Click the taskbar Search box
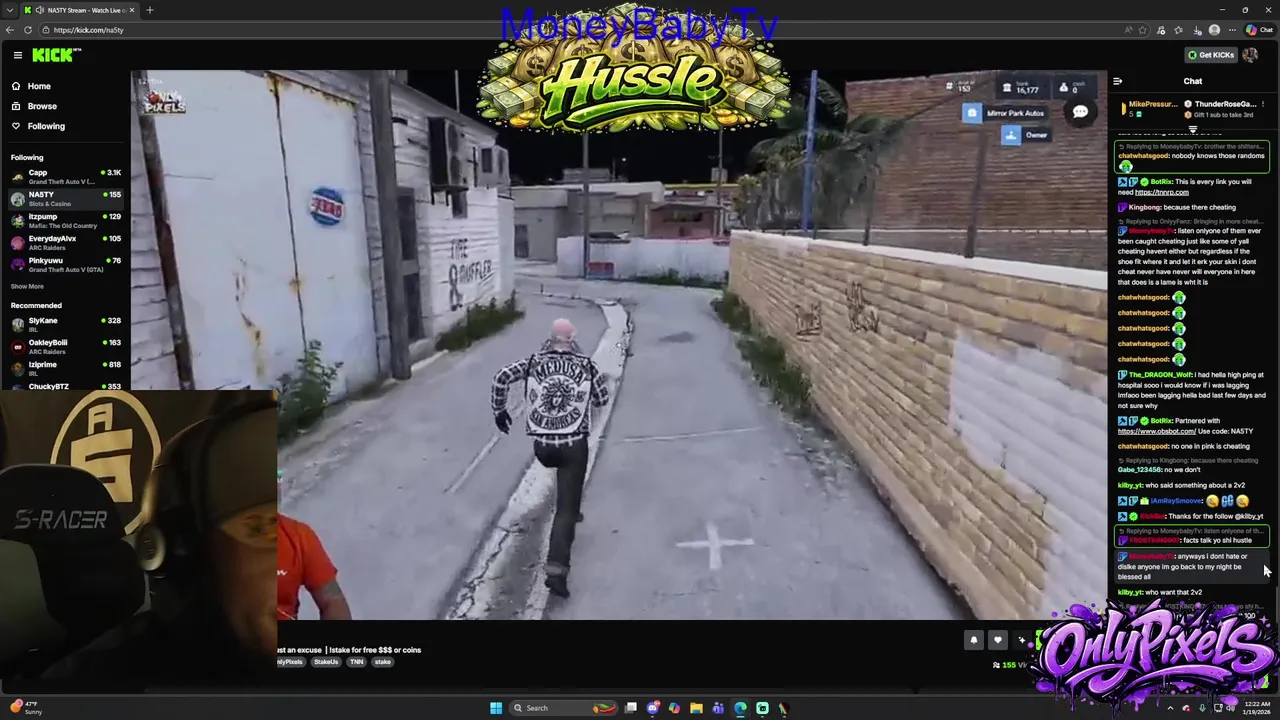The height and width of the screenshot is (720, 1280). [x=565, y=708]
